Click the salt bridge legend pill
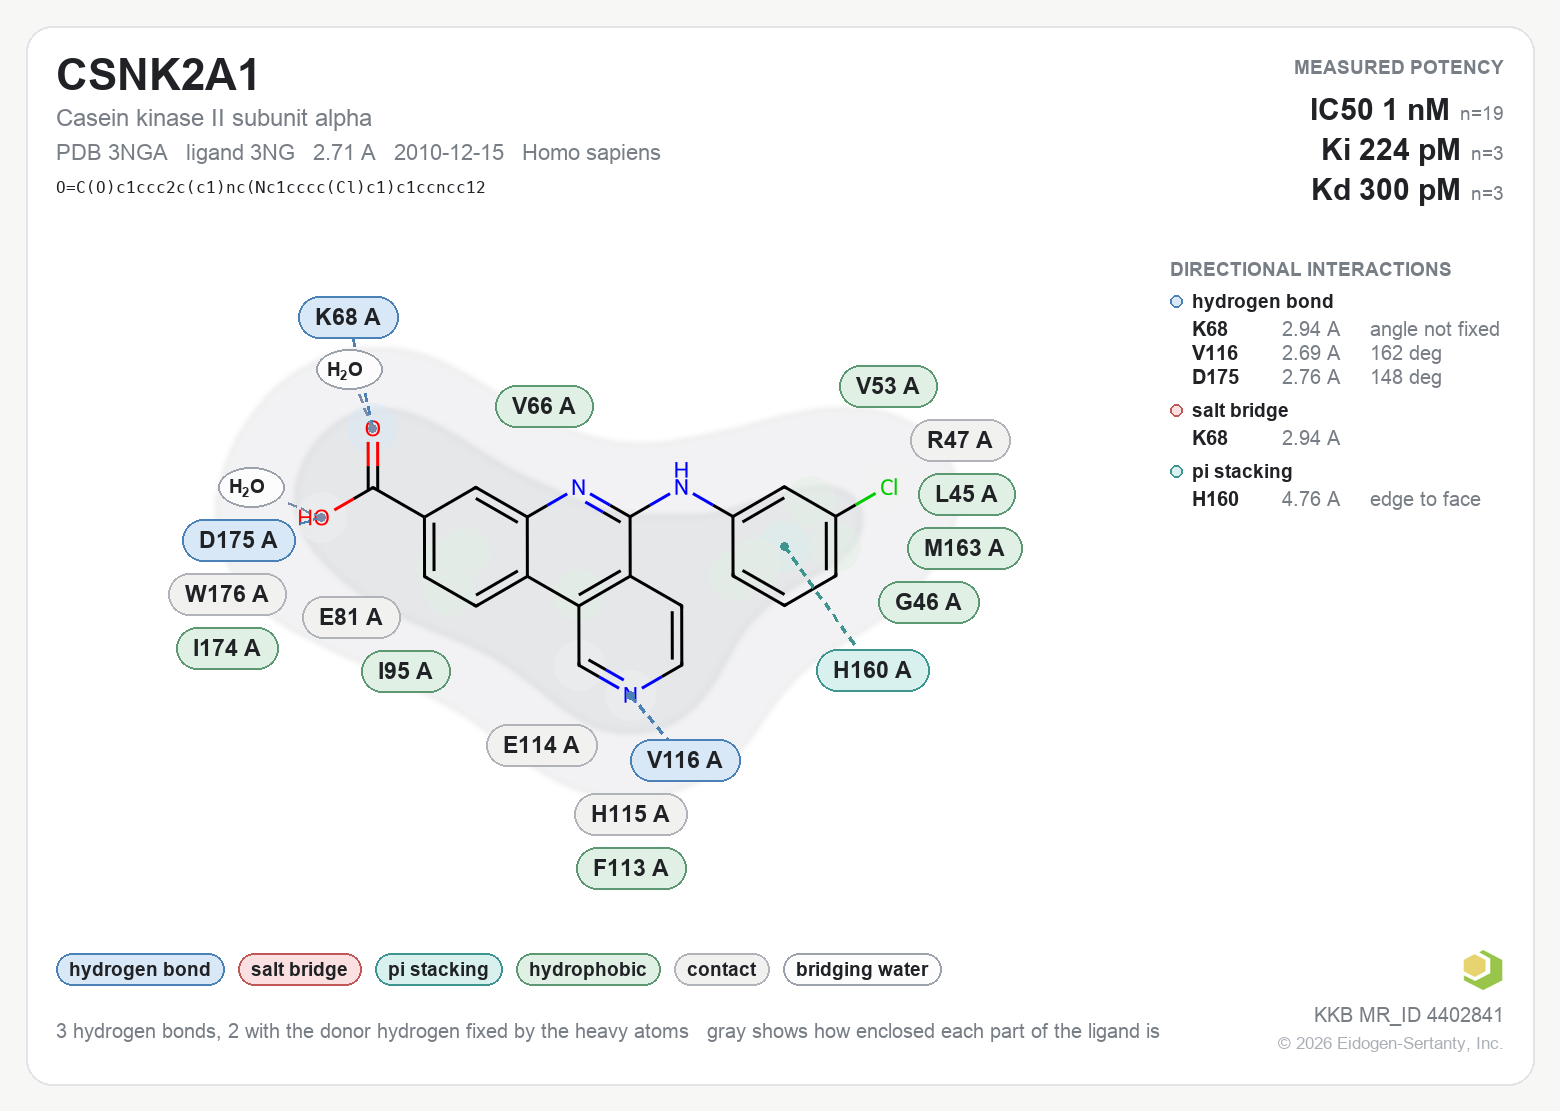This screenshot has height=1111, width=1560. click(299, 969)
